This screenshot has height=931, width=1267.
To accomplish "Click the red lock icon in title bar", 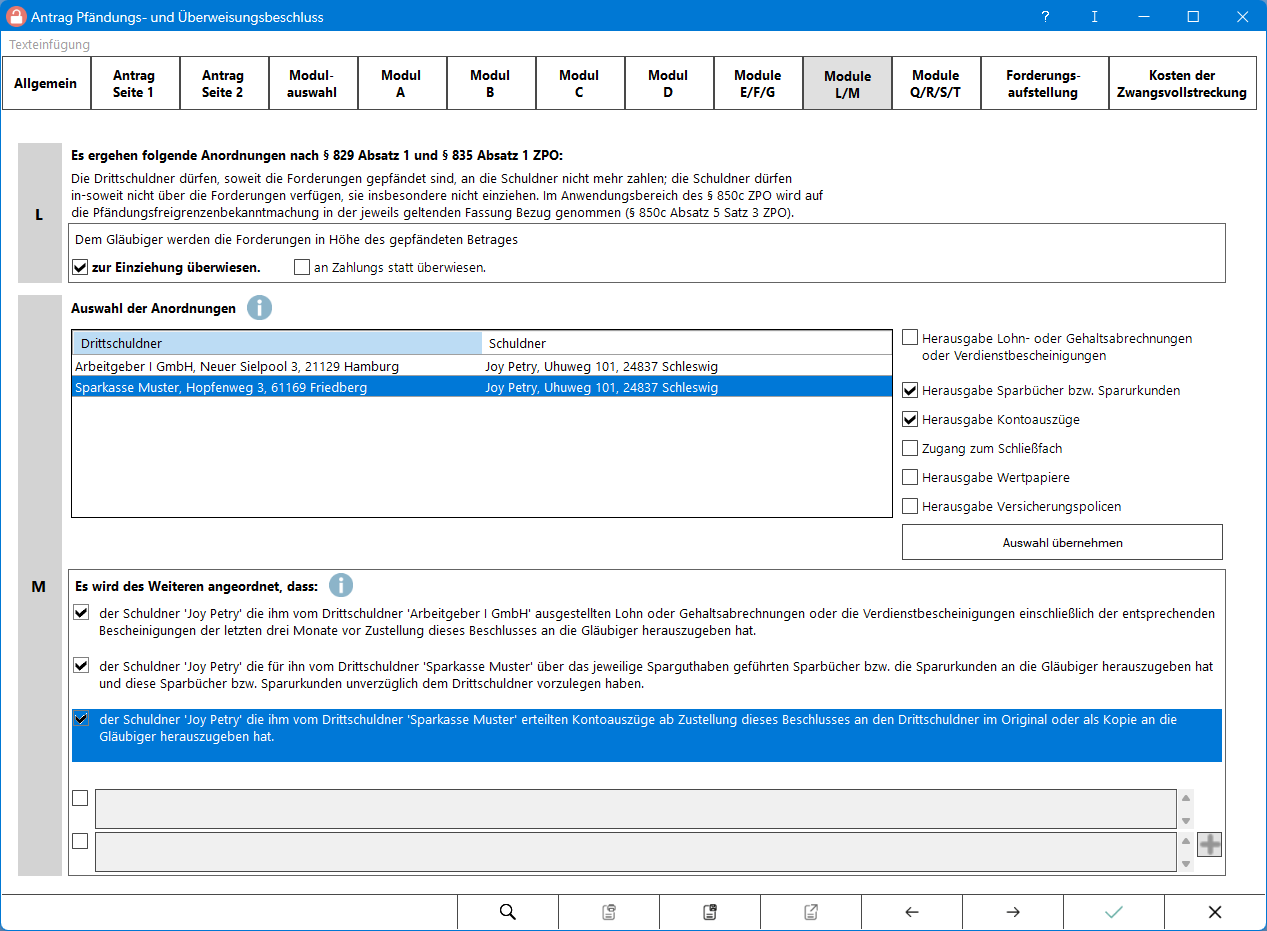I will (16, 16).
